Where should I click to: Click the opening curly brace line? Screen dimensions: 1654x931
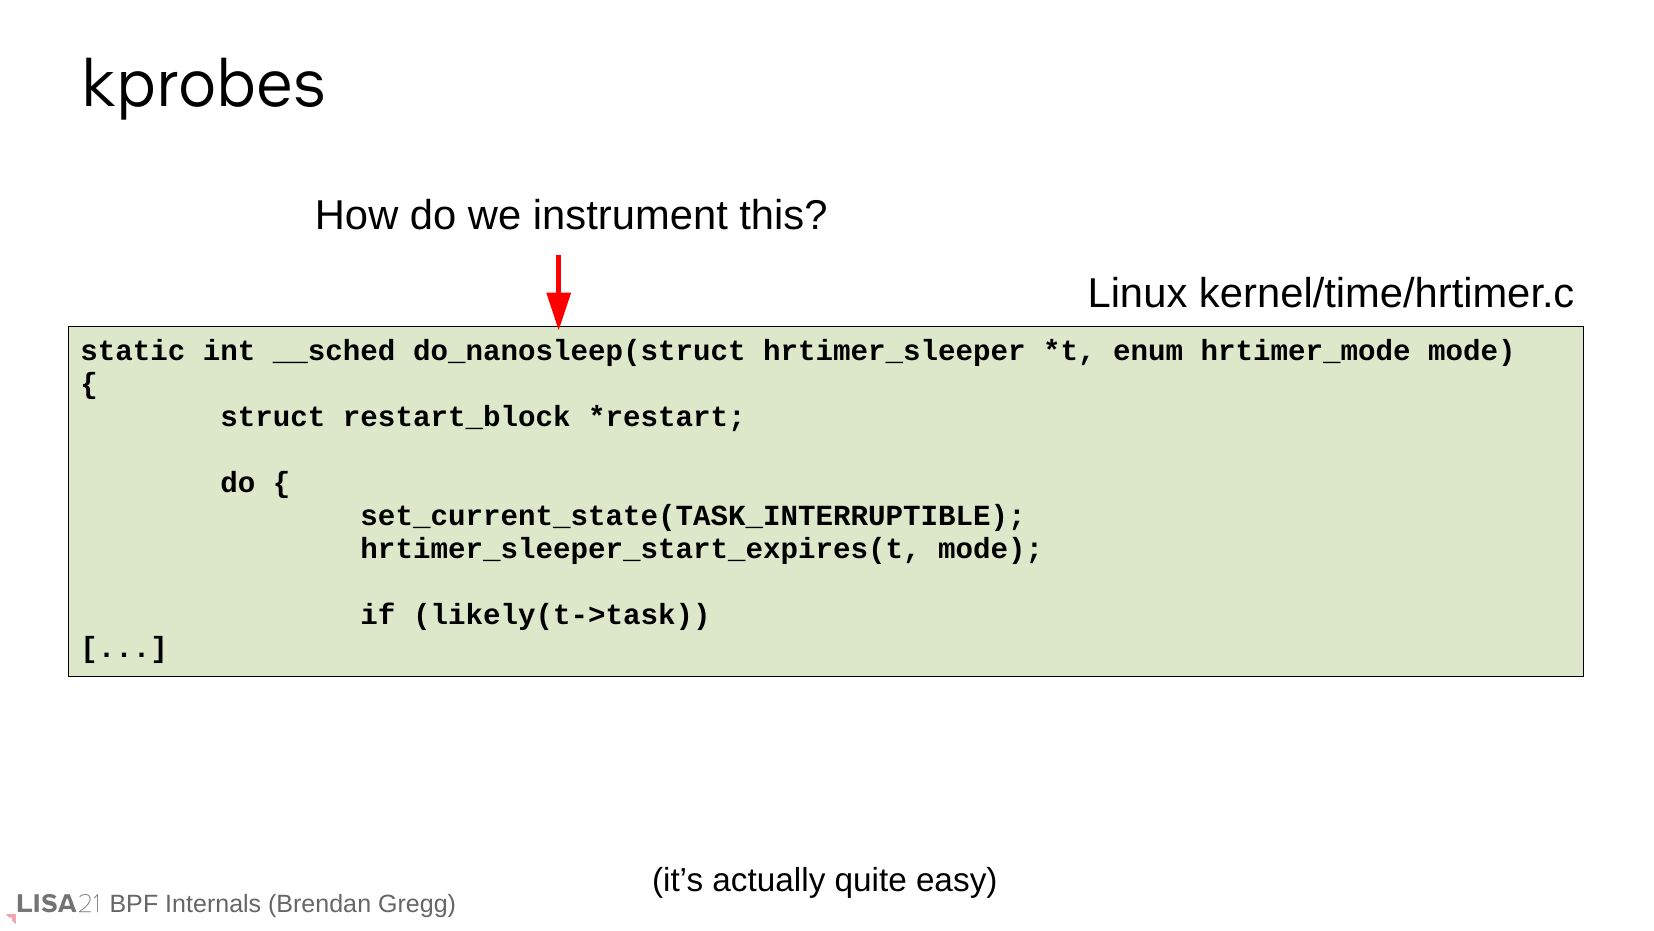click(89, 385)
